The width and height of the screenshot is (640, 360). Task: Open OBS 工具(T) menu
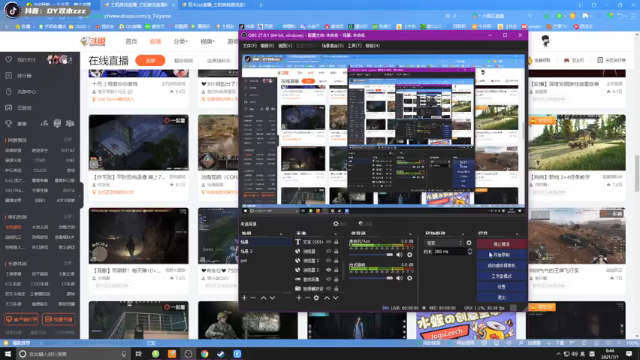click(355, 46)
